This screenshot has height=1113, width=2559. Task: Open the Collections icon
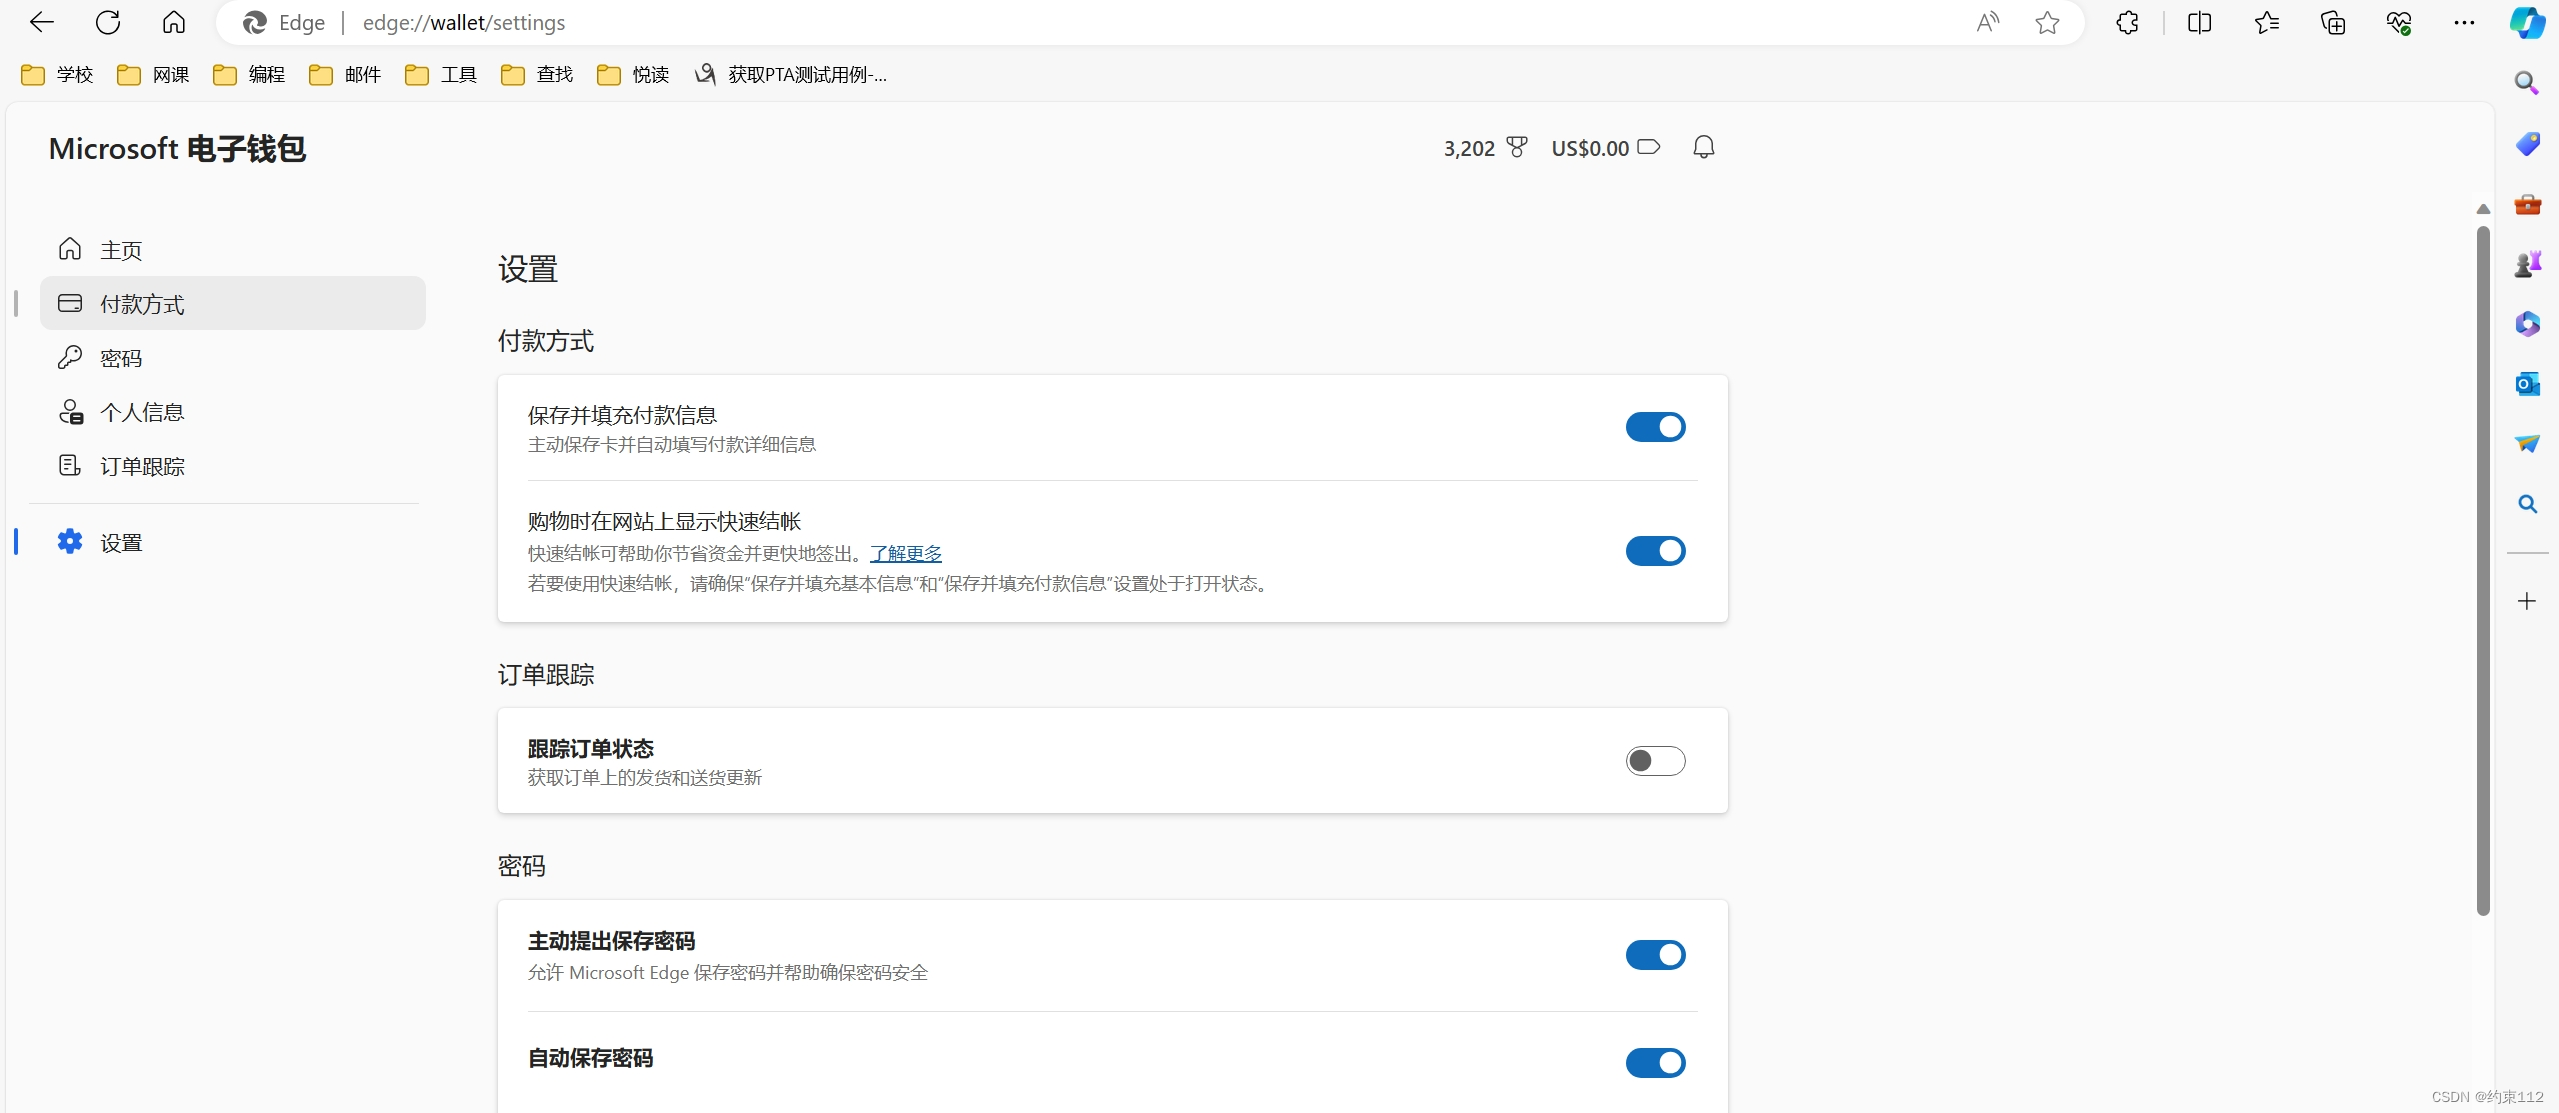point(2332,23)
